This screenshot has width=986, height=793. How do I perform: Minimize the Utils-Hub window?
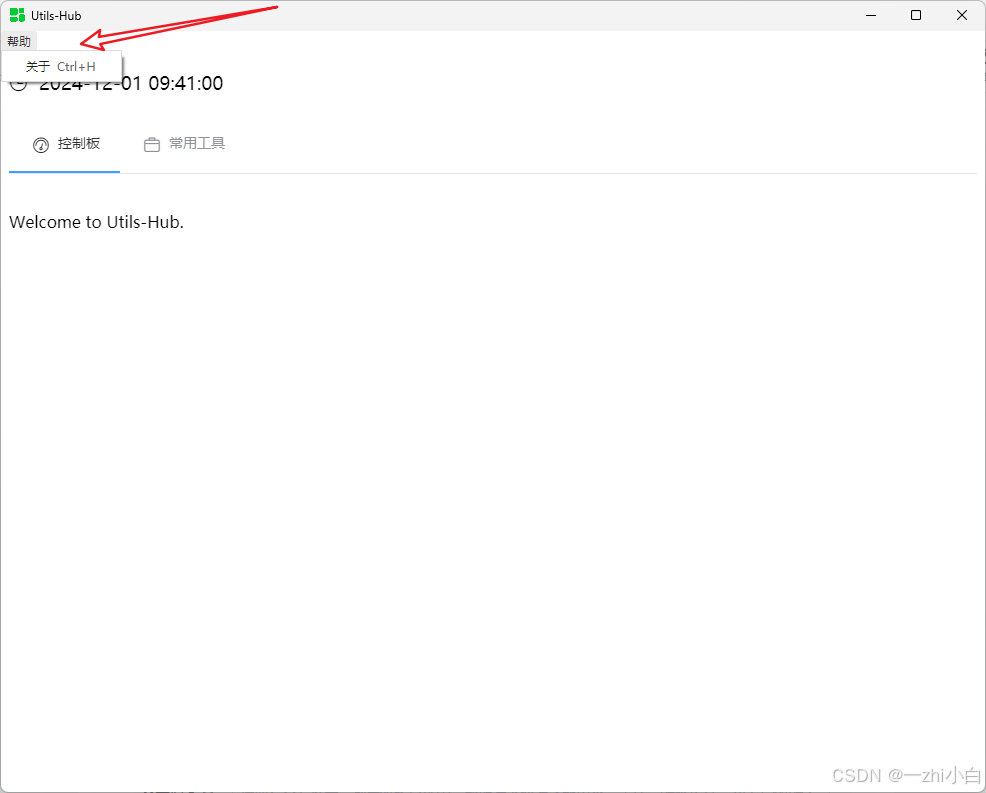point(871,15)
